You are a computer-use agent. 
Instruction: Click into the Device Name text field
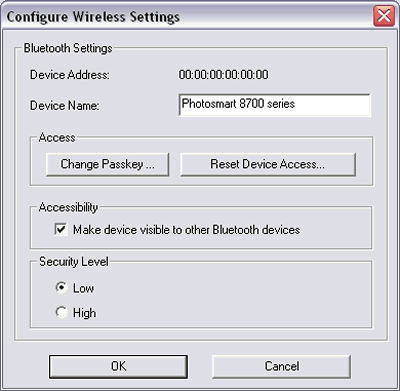274,105
